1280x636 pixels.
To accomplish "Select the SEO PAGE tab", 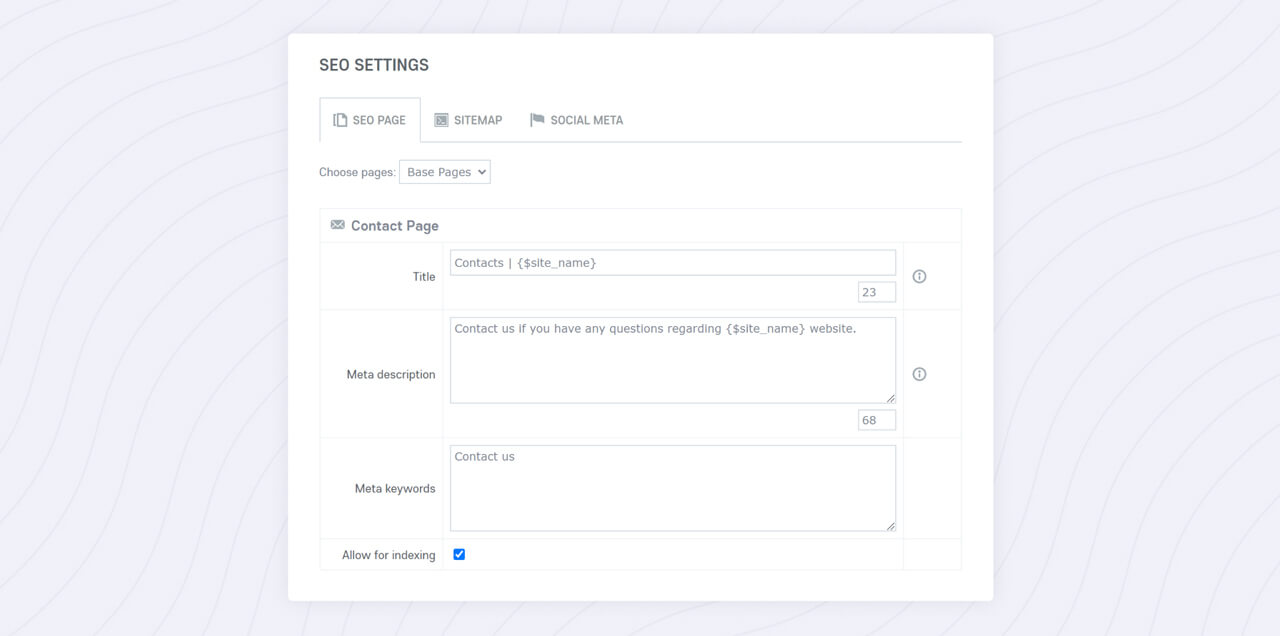I will pyautogui.click(x=370, y=119).
